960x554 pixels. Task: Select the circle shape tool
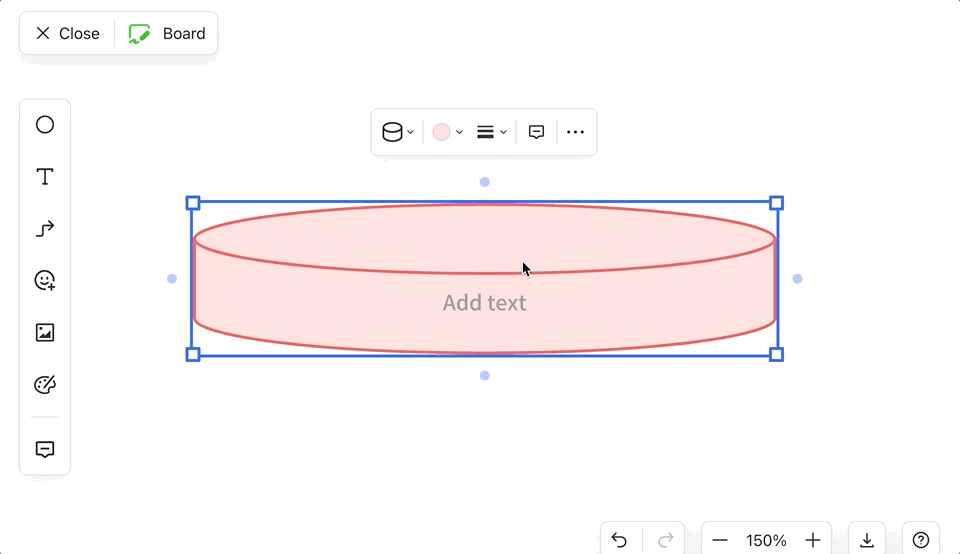45,125
